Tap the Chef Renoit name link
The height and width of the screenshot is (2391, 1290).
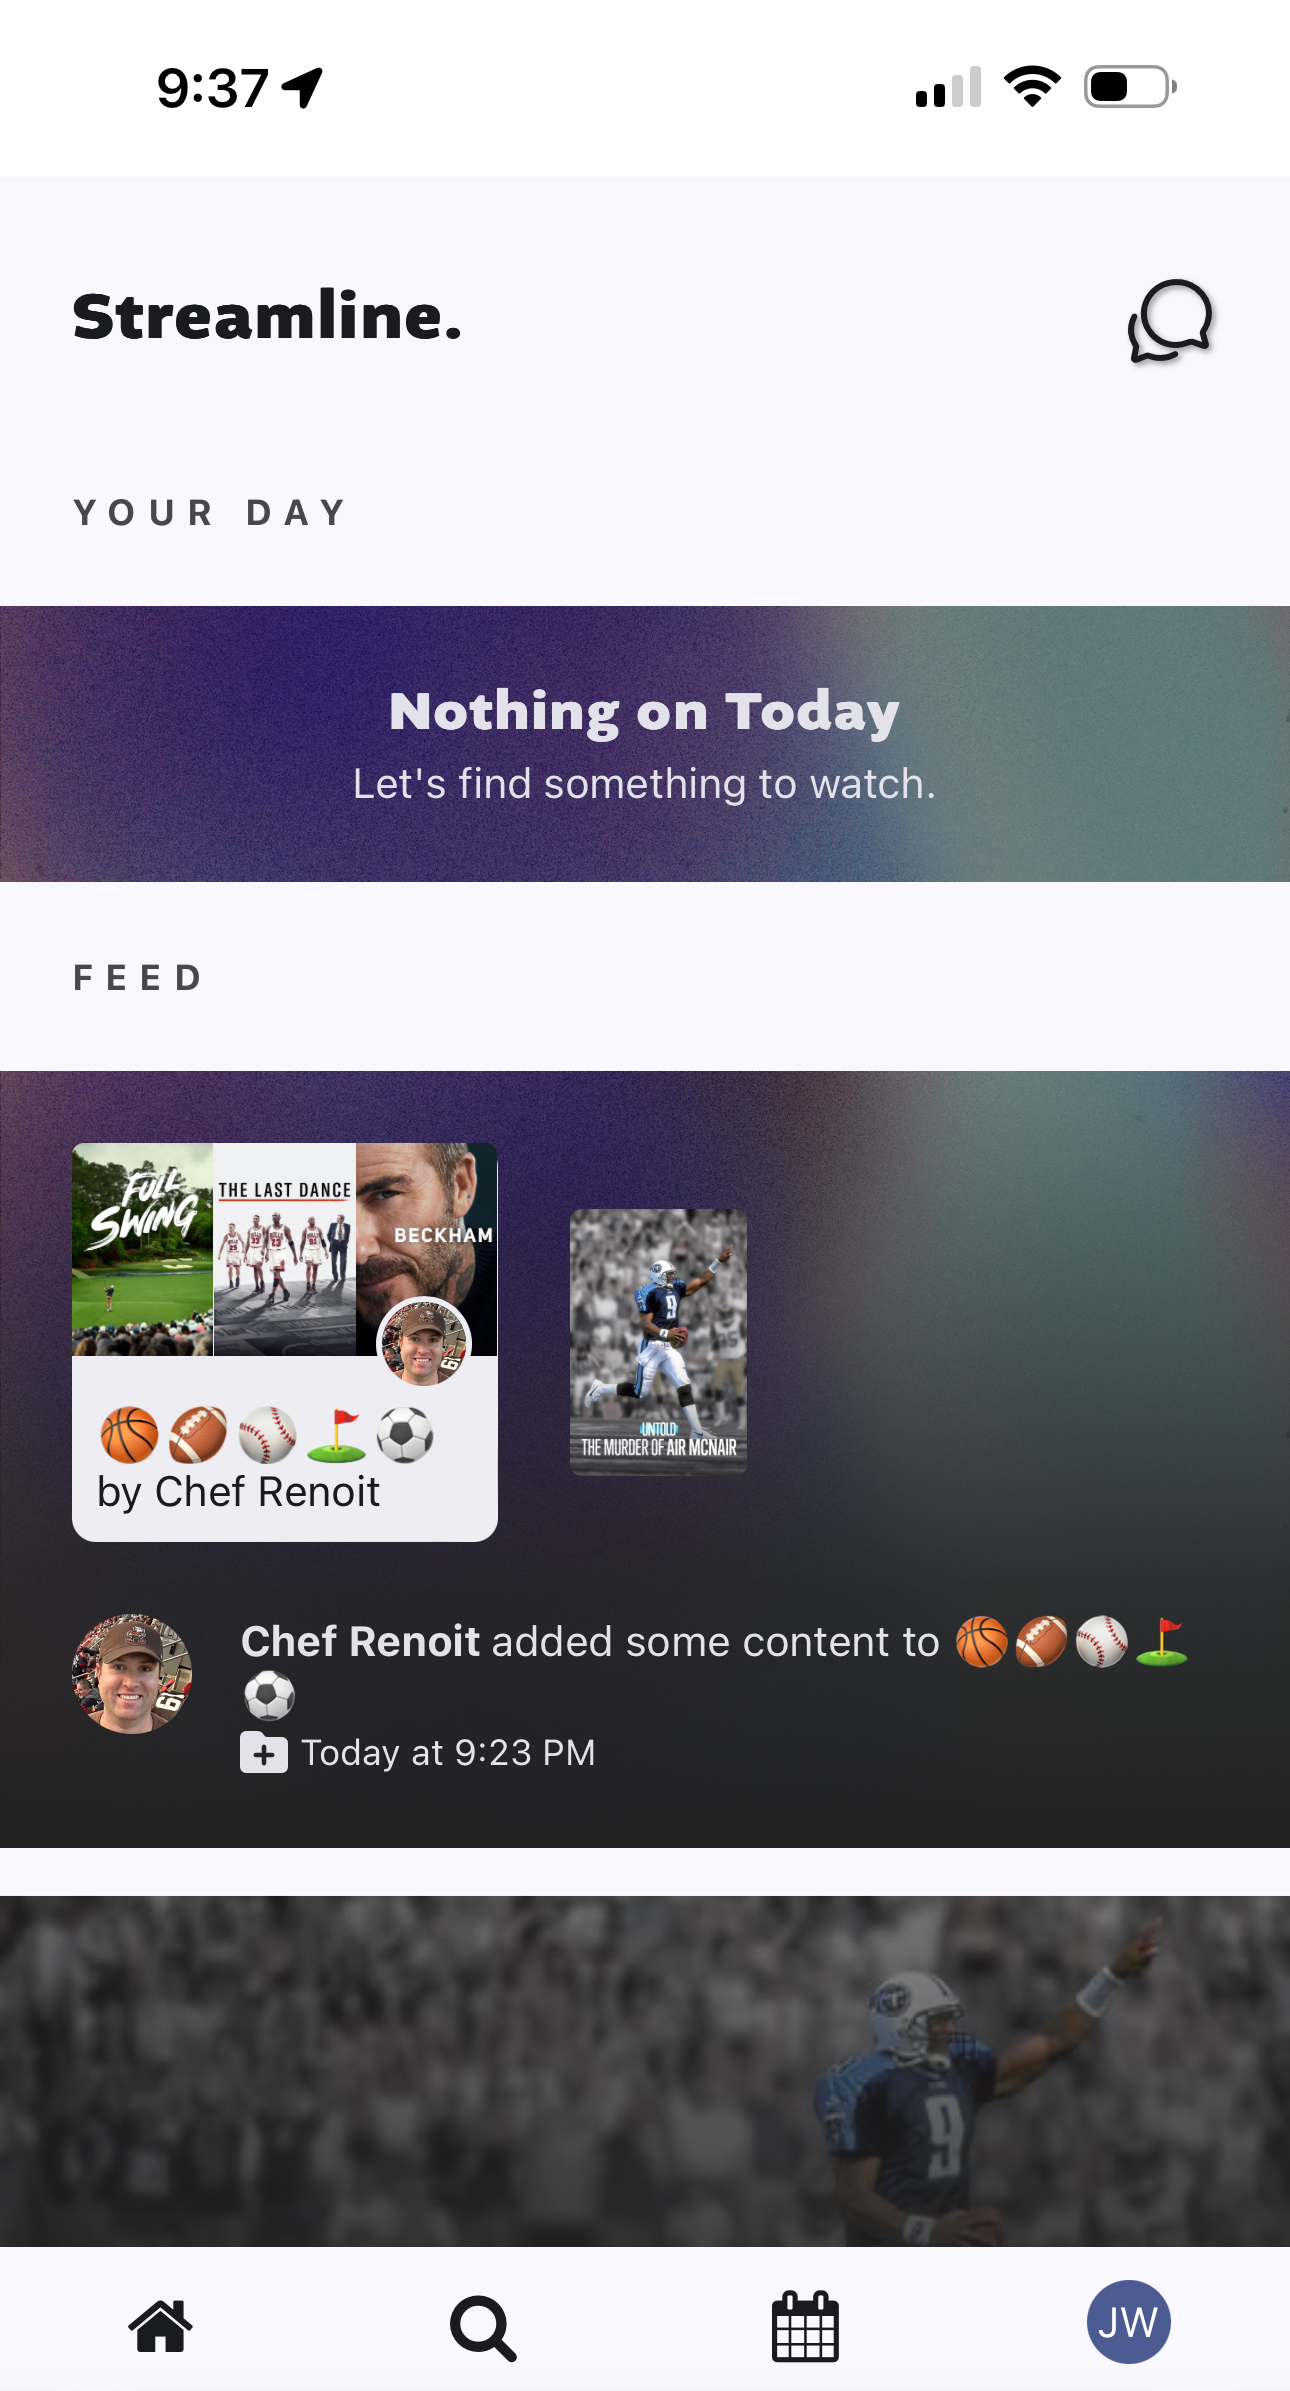pyautogui.click(x=360, y=1642)
